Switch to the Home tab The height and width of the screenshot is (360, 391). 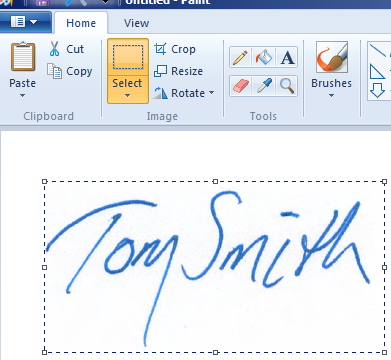pyautogui.click(x=81, y=23)
